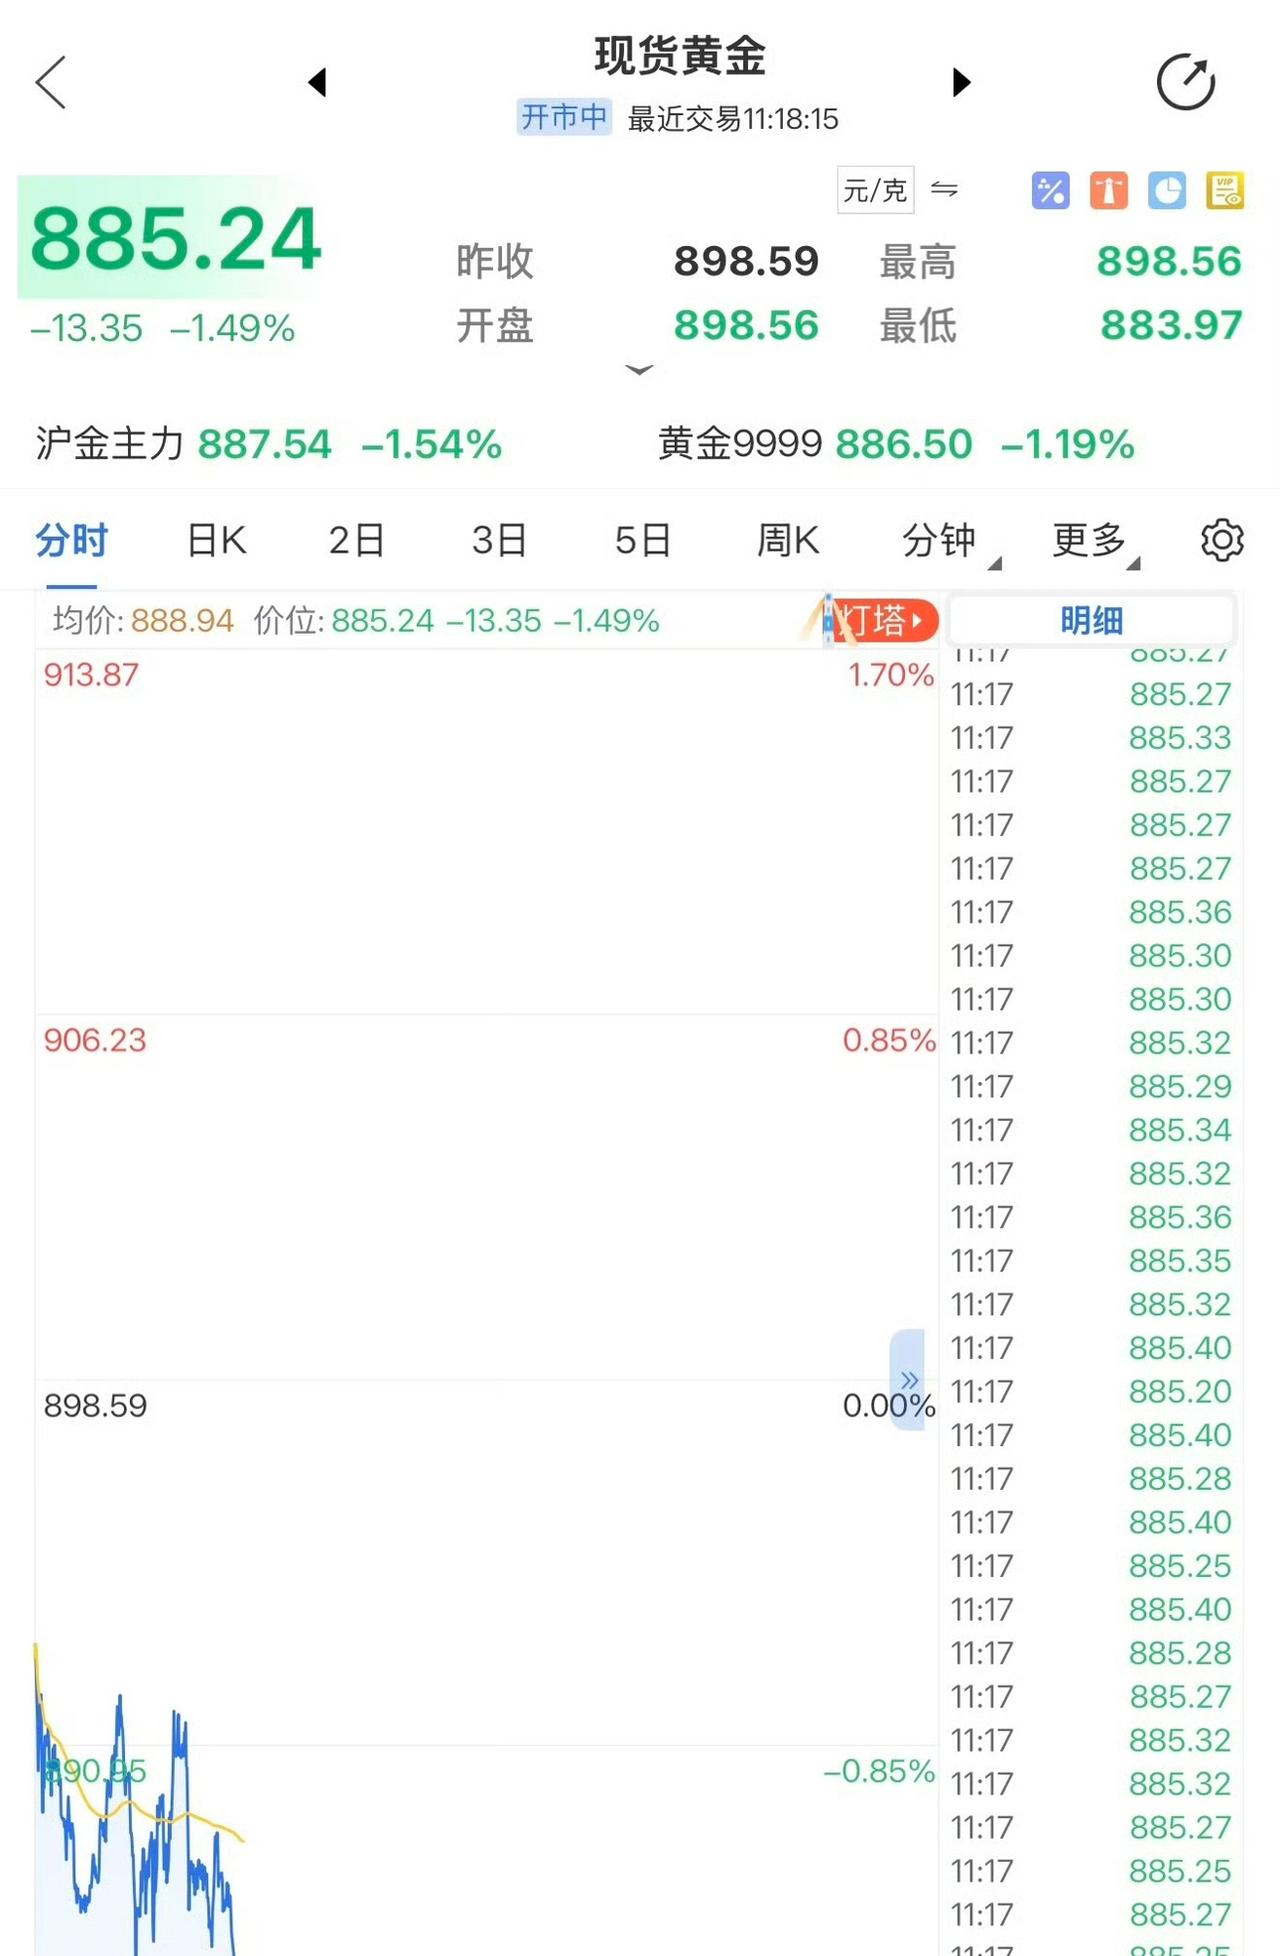Switch to the 2日 tab
This screenshot has height=1956, width=1280.
357,541
